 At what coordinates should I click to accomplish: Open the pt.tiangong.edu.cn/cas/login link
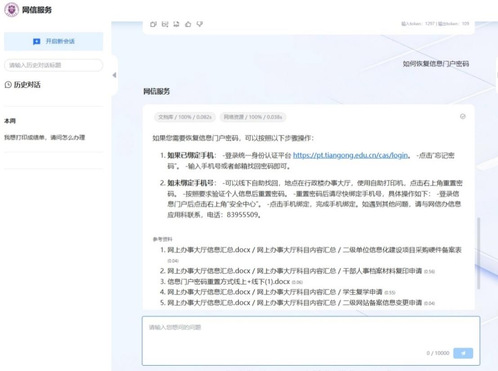[x=350, y=155]
